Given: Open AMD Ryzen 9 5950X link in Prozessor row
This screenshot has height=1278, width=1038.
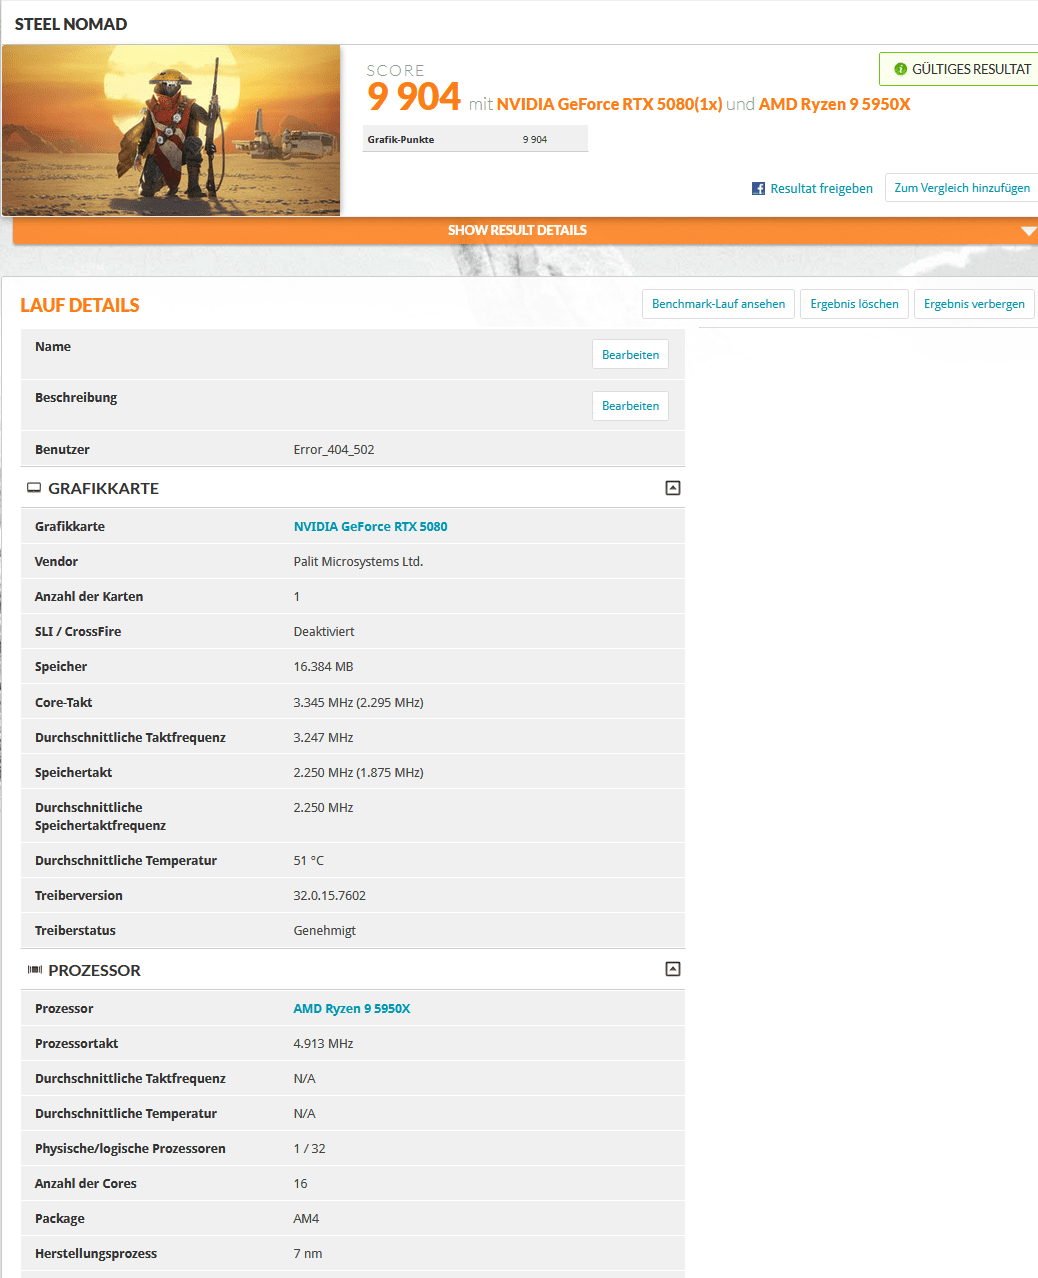Looking at the screenshot, I should [x=352, y=1008].
